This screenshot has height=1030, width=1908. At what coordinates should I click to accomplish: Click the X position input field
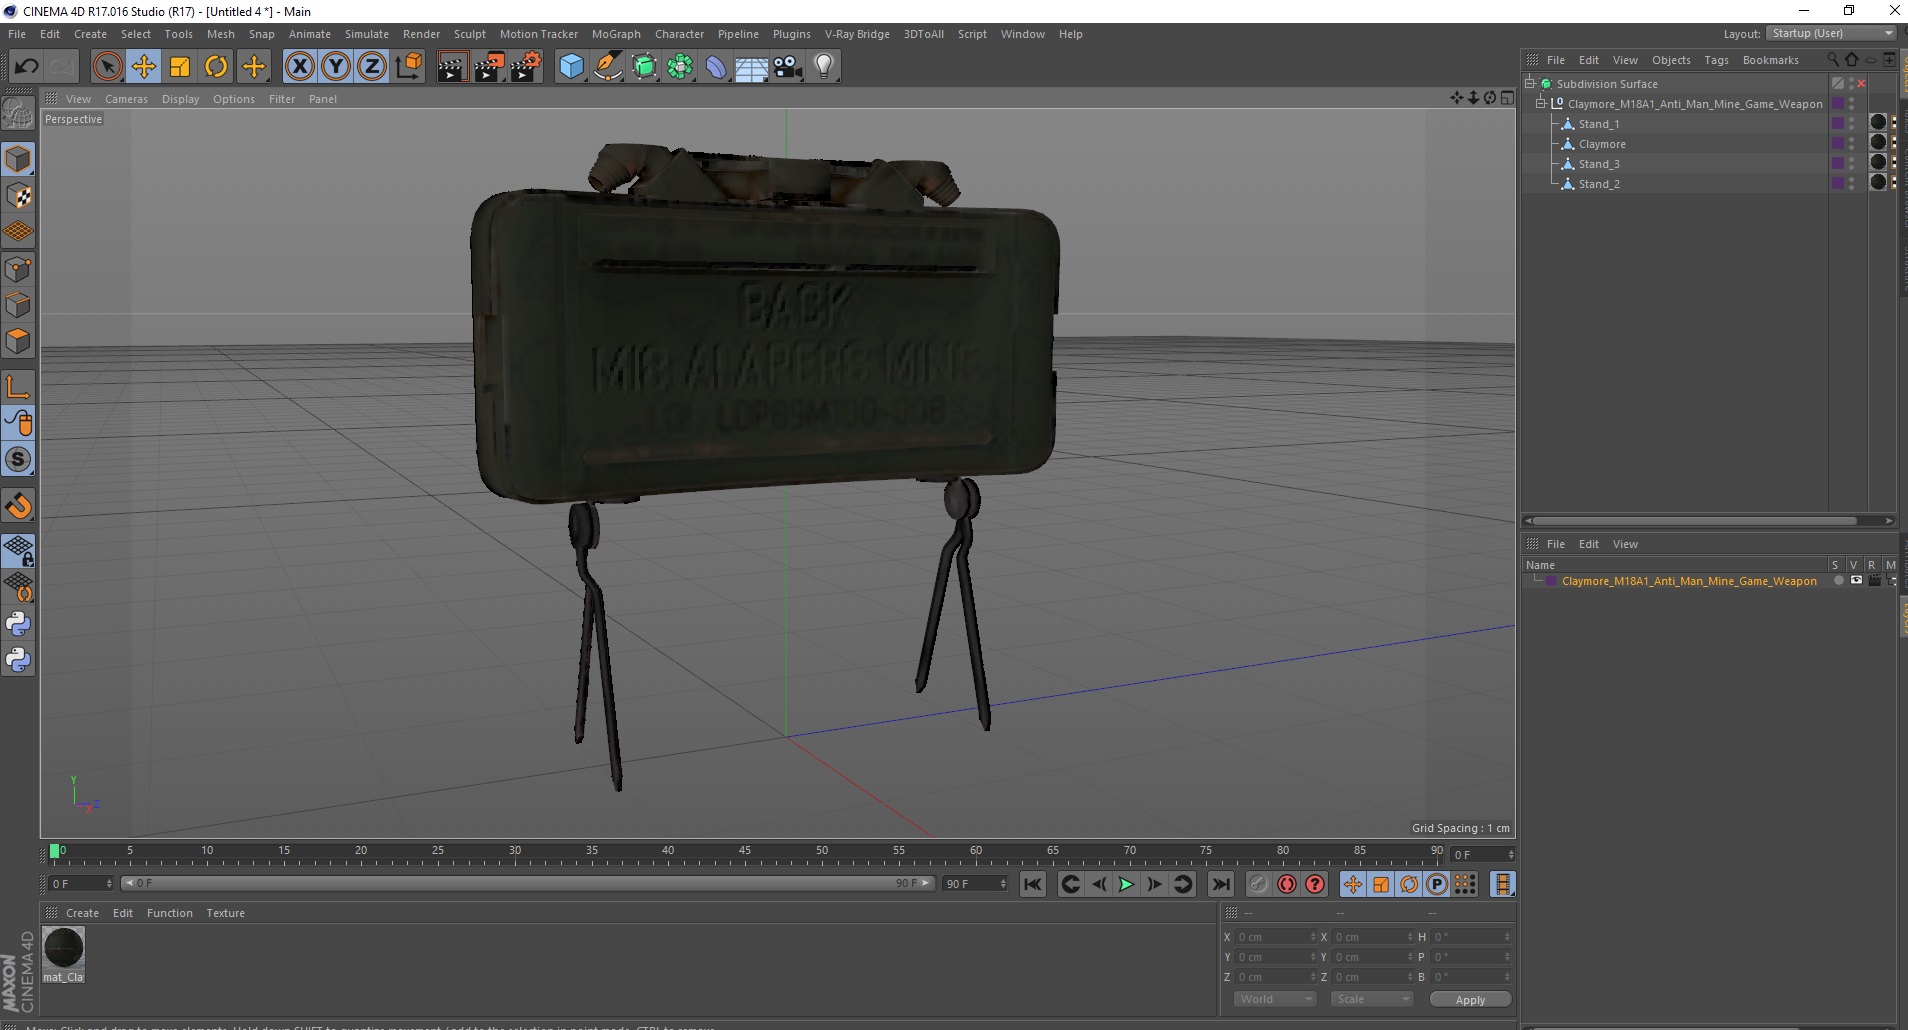pos(1276,937)
